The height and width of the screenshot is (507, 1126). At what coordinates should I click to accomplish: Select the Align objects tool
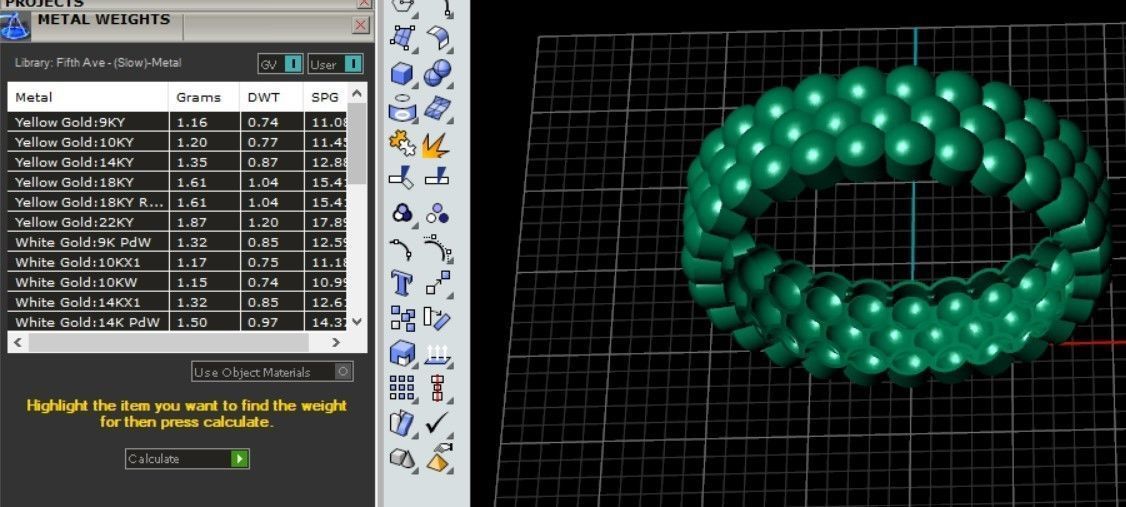pos(437,388)
